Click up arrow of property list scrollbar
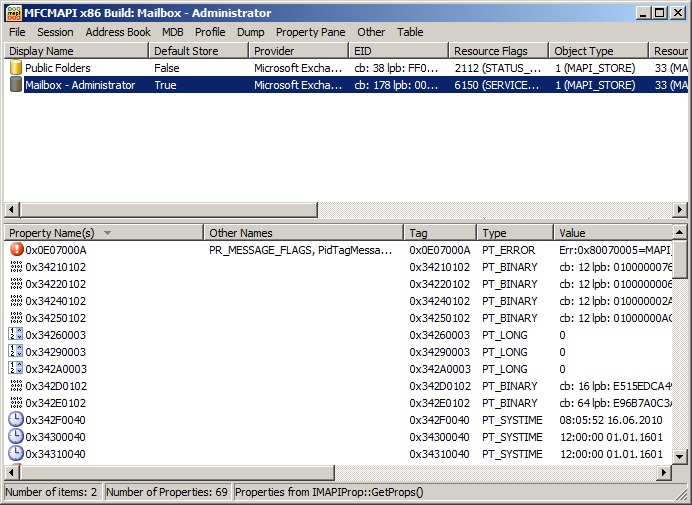 click(x=680, y=232)
